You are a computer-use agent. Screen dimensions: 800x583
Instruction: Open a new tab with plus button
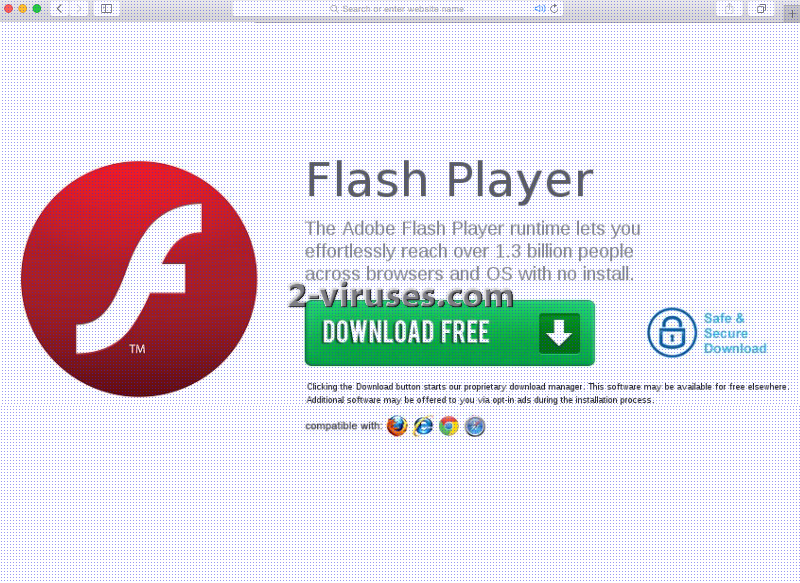click(792, 14)
